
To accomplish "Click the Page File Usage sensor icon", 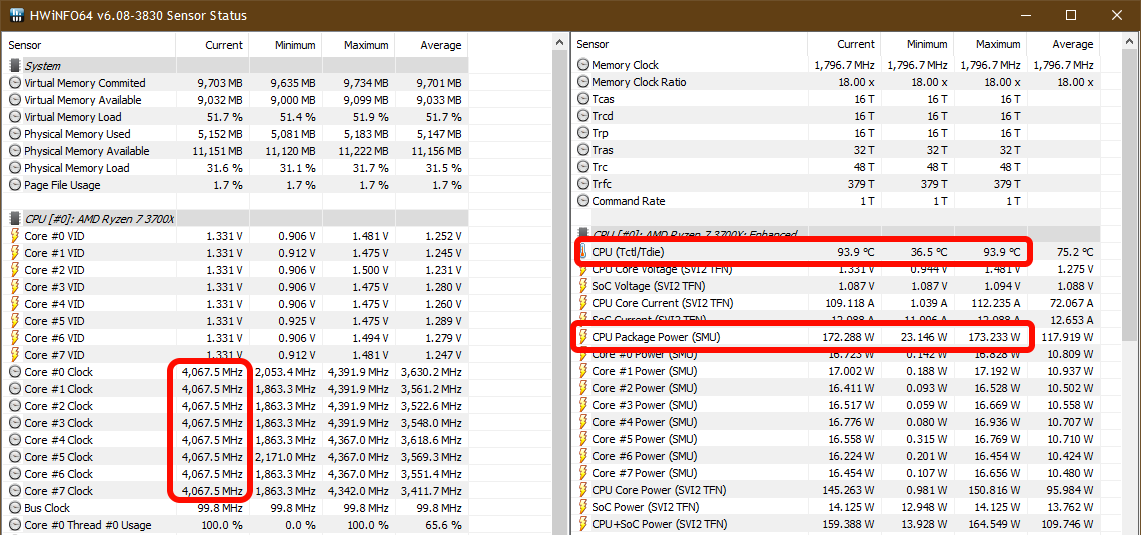I will (15, 185).
